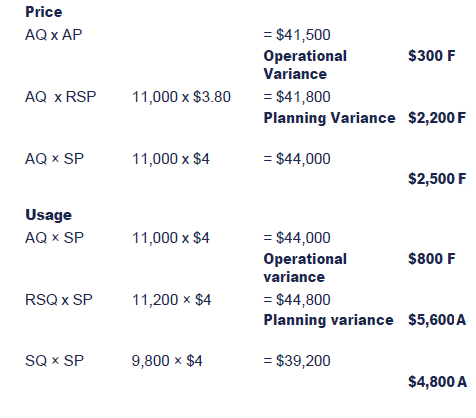The image size is (476, 418).
Task: Click the $2,500 F total price variance
Action: [x=437, y=179]
